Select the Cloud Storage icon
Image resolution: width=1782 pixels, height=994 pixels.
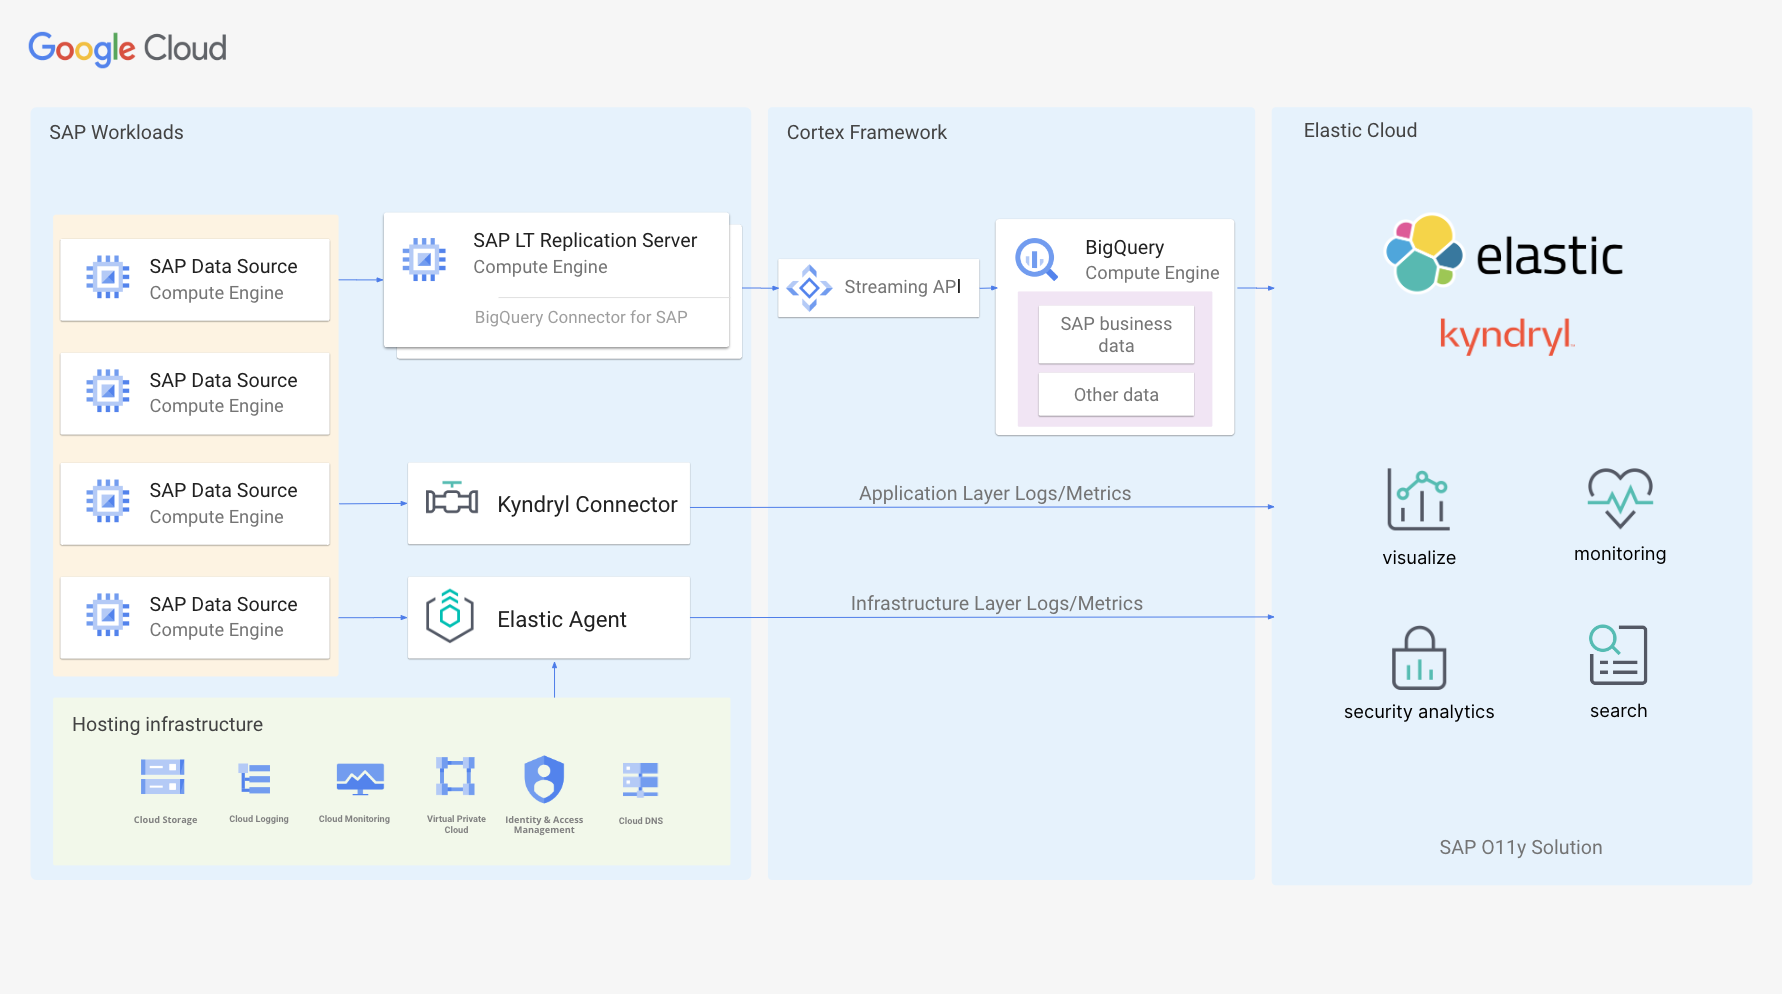click(162, 777)
